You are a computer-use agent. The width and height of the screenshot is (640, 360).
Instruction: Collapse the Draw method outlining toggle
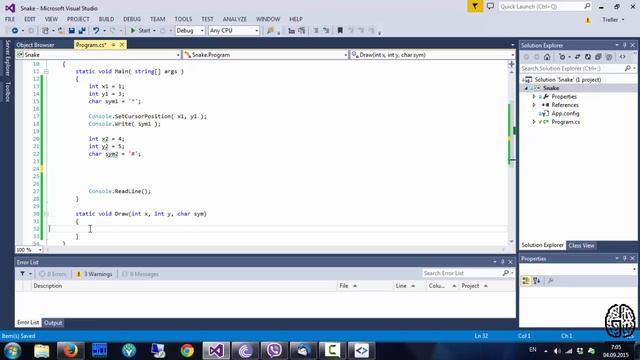tap(46, 214)
